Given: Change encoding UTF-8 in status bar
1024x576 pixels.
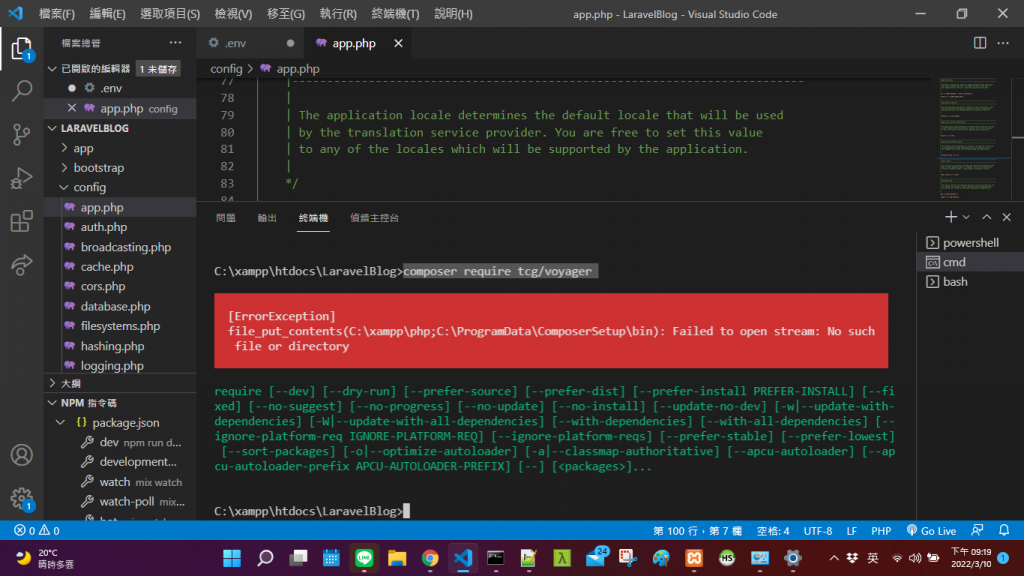Looking at the screenshot, I should tap(818, 530).
